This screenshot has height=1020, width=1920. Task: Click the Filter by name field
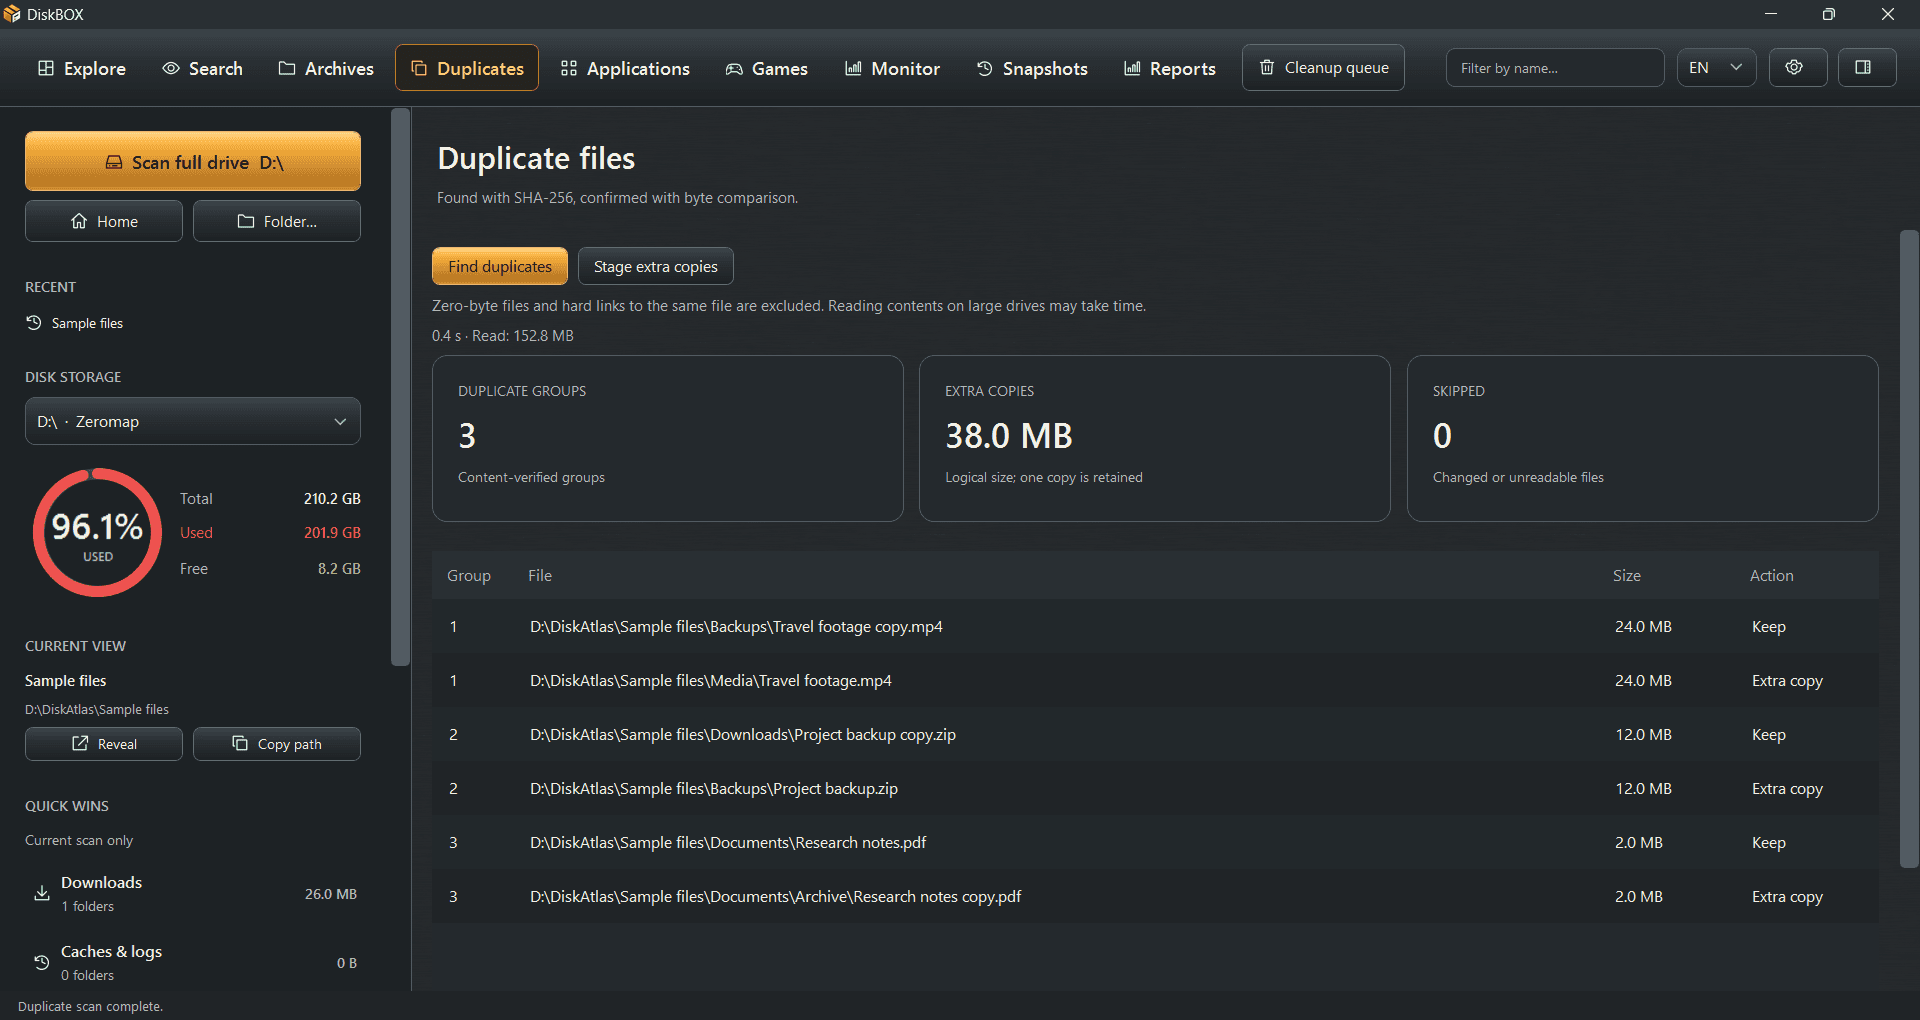tap(1555, 68)
